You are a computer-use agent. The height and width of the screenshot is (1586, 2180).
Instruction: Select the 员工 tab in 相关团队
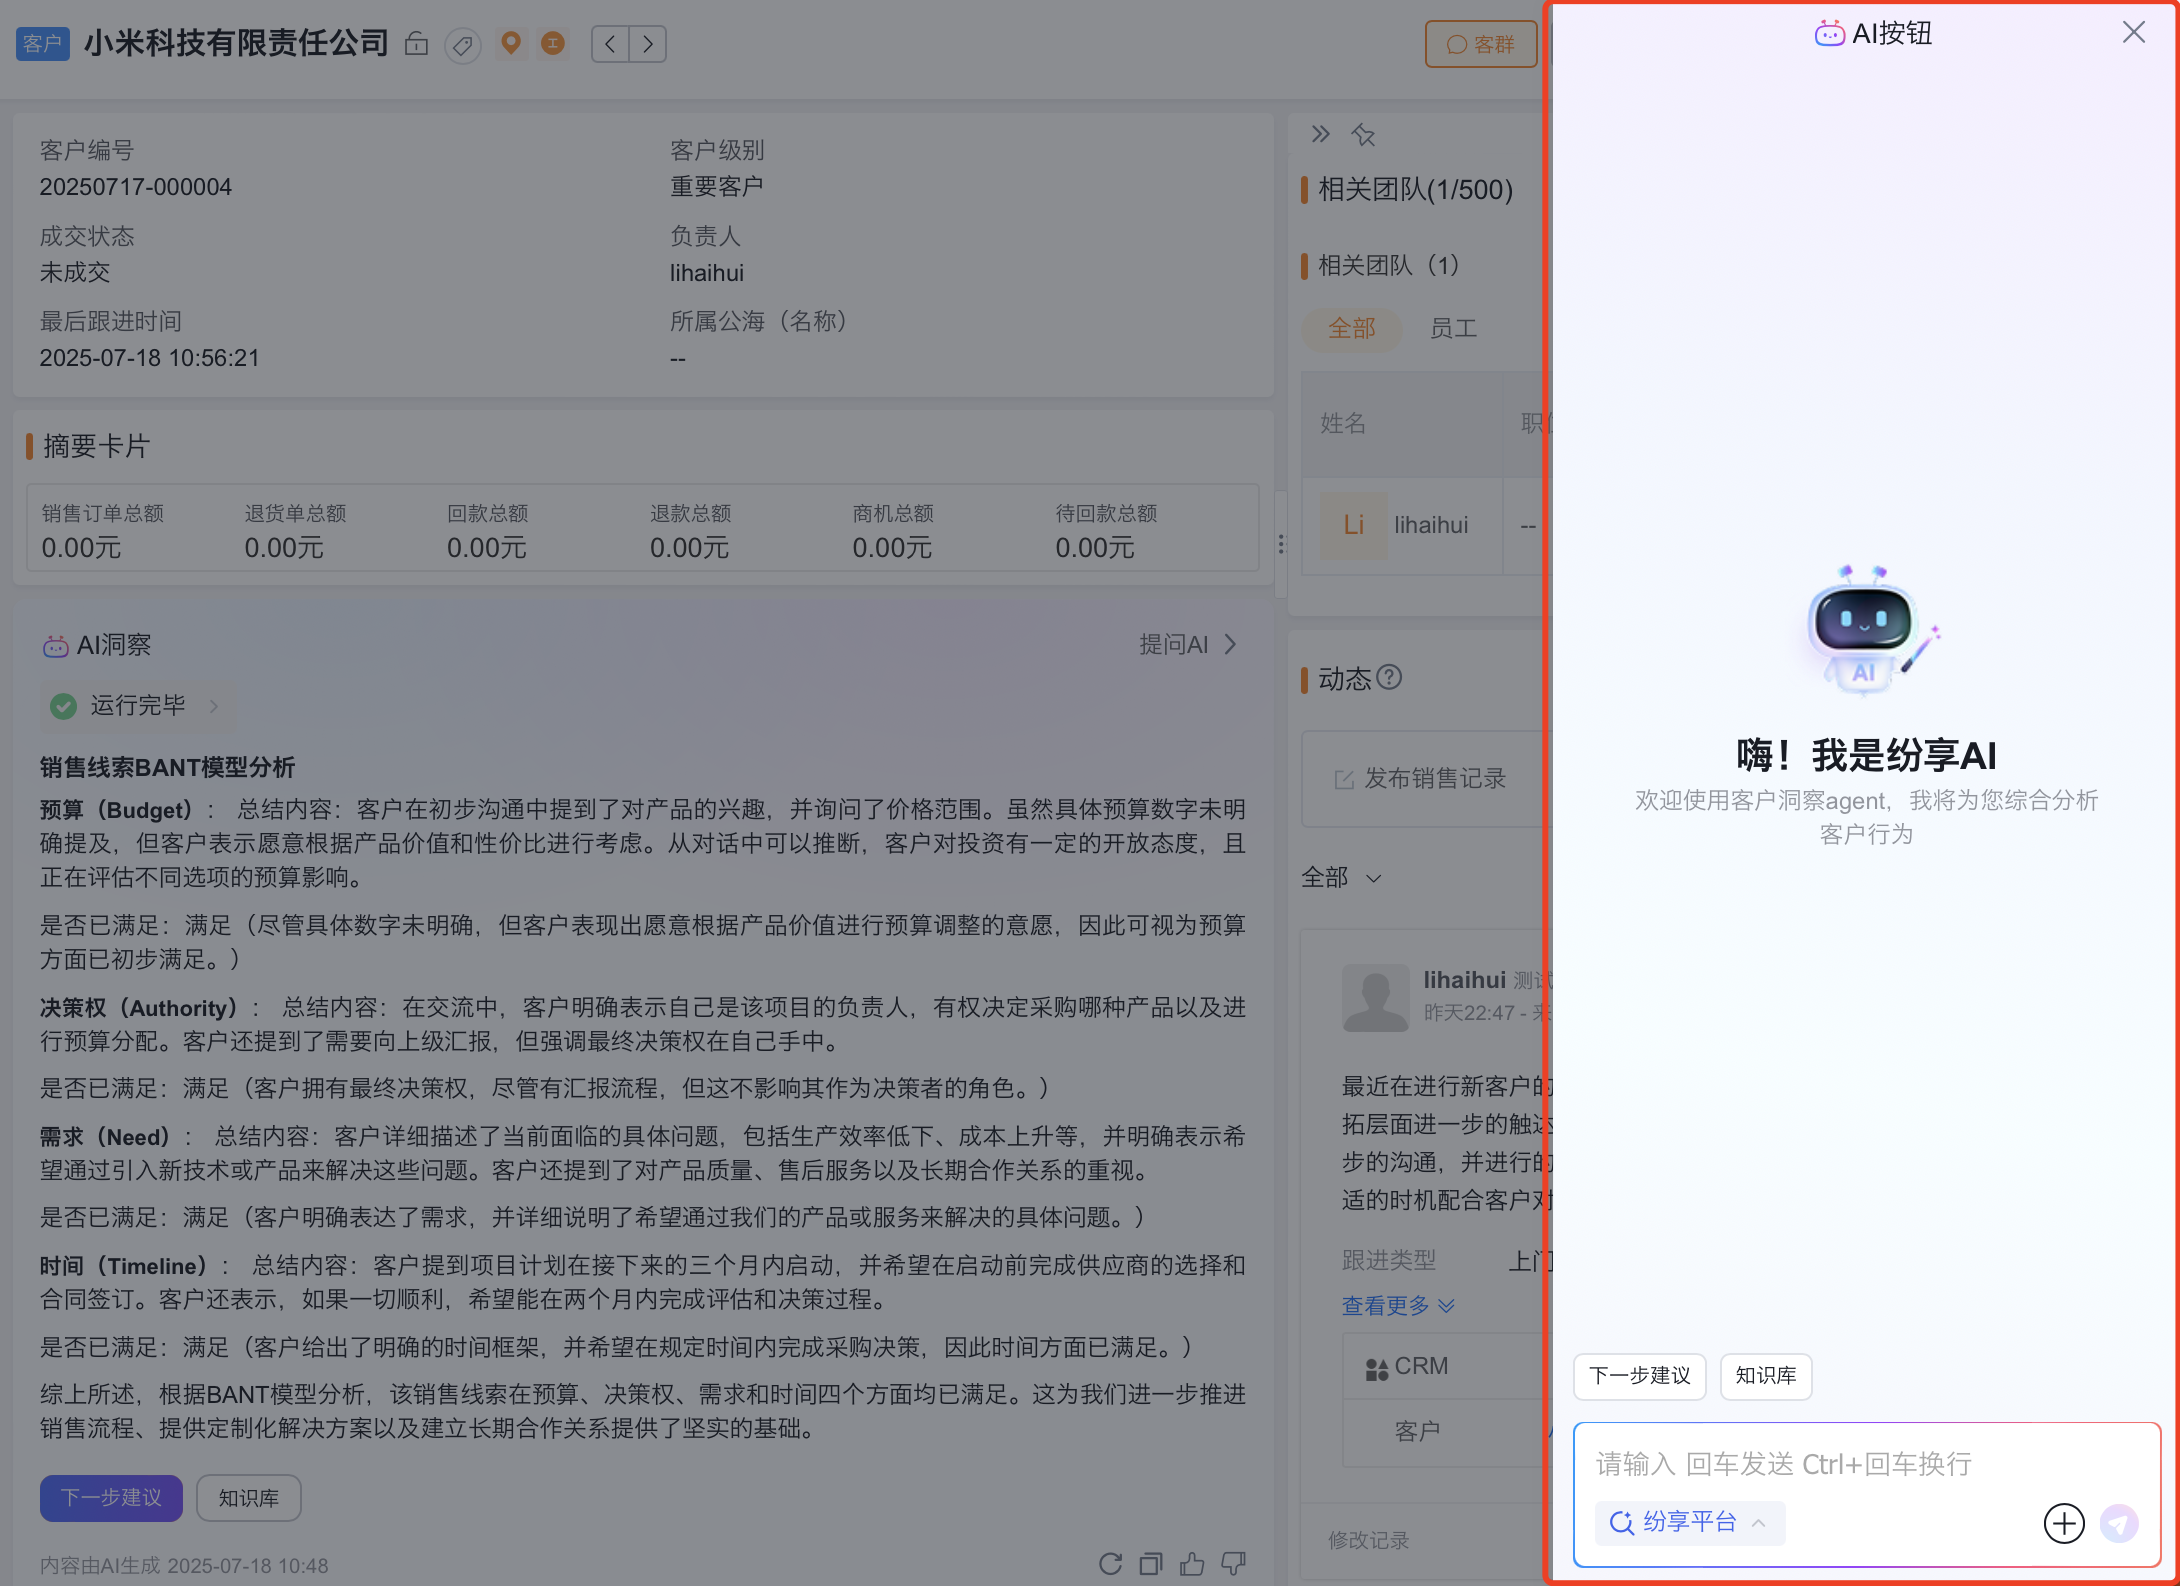pyautogui.click(x=1453, y=328)
